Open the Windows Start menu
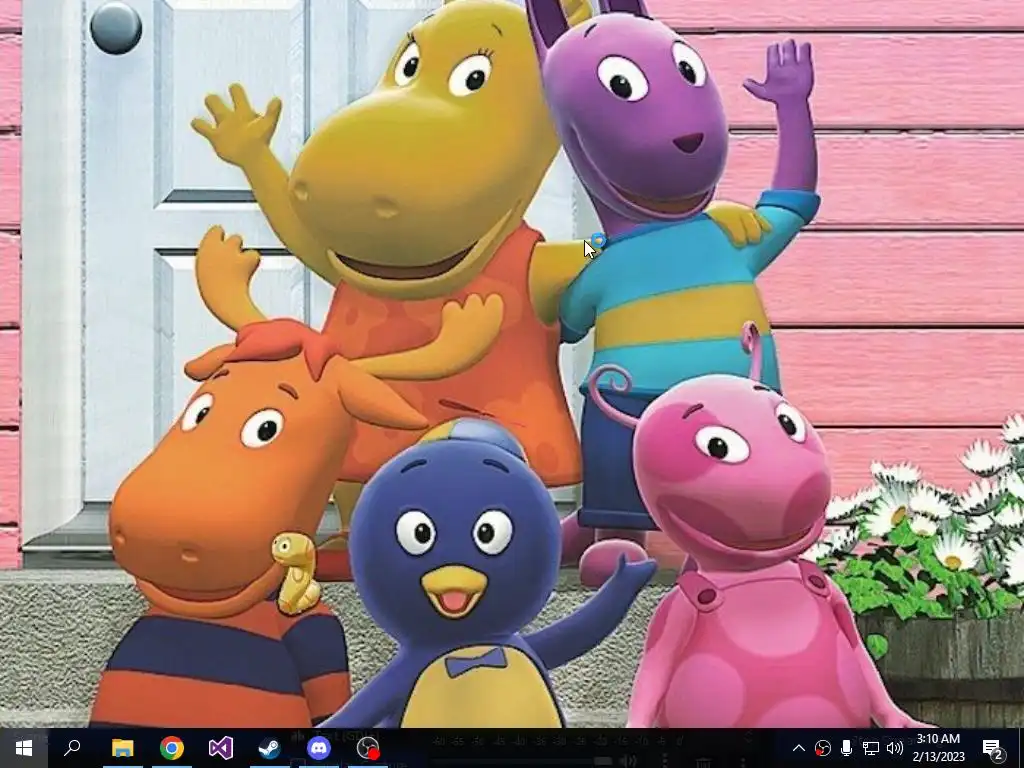 point(24,748)
